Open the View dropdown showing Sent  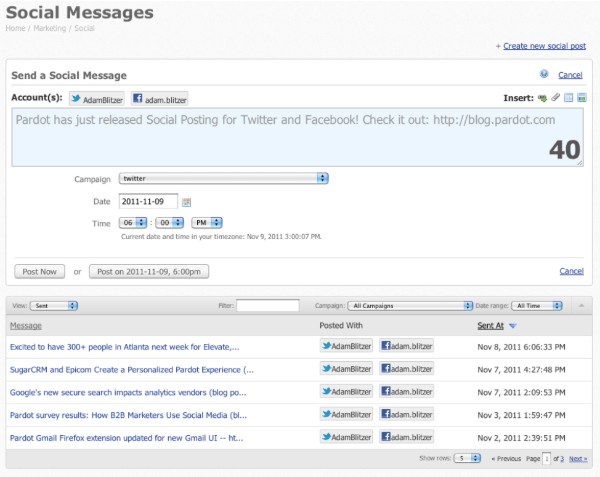coord(54,306)
